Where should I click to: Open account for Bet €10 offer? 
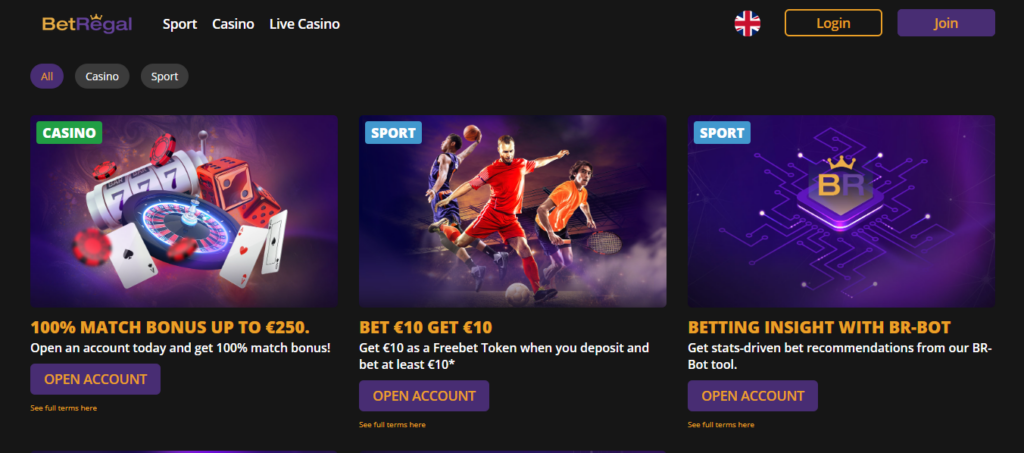coord(424,396)
